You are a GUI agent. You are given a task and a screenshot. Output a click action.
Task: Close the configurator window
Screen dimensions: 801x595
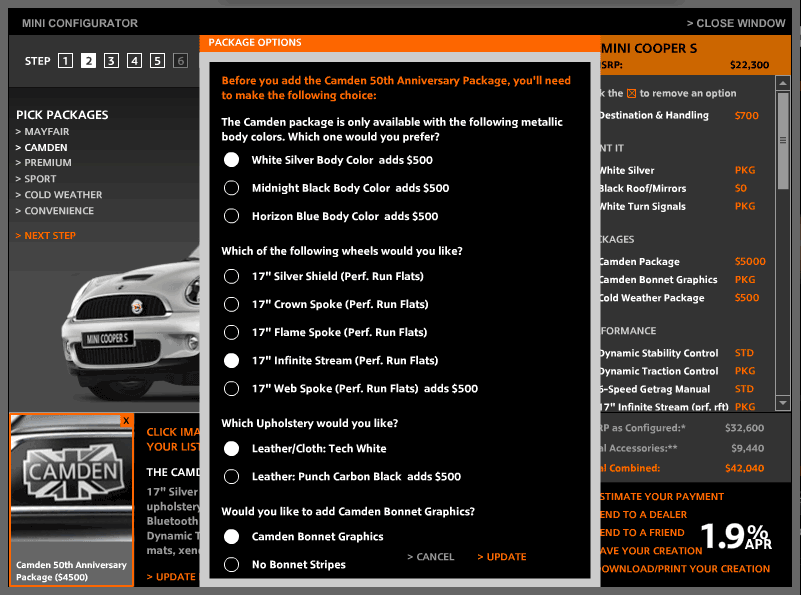736,23
